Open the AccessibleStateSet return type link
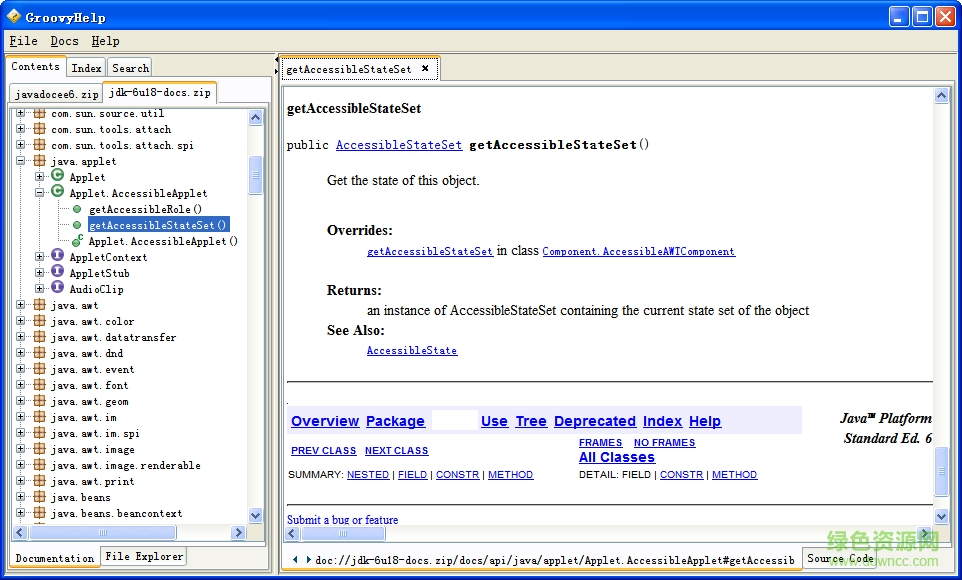The image size is (962, 580). 398,145
